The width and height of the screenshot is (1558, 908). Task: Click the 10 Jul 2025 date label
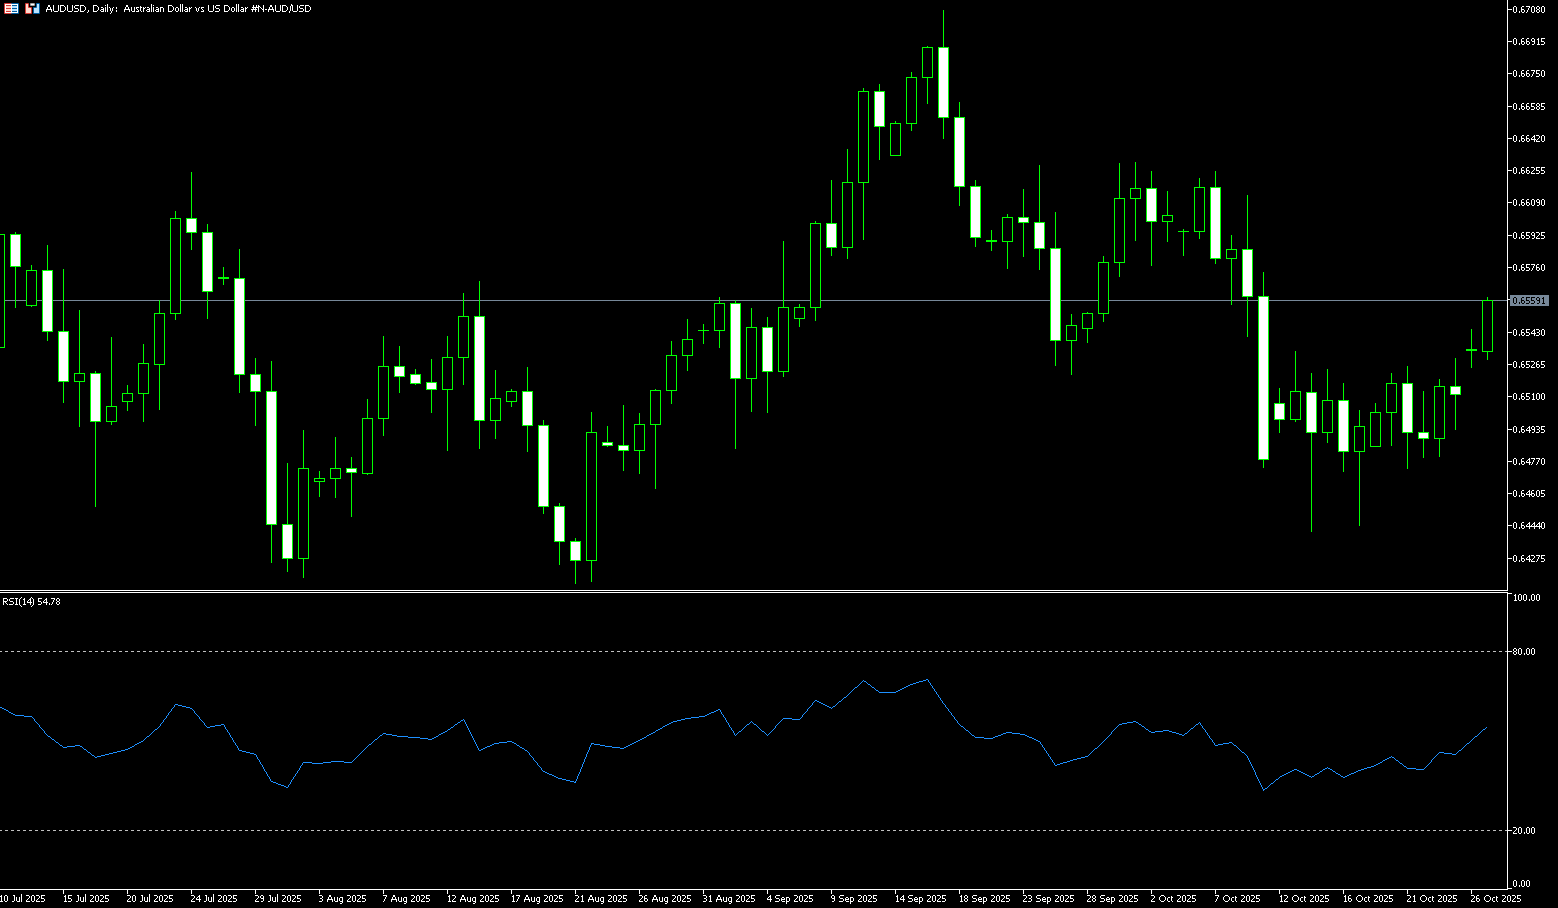(23, 899)
